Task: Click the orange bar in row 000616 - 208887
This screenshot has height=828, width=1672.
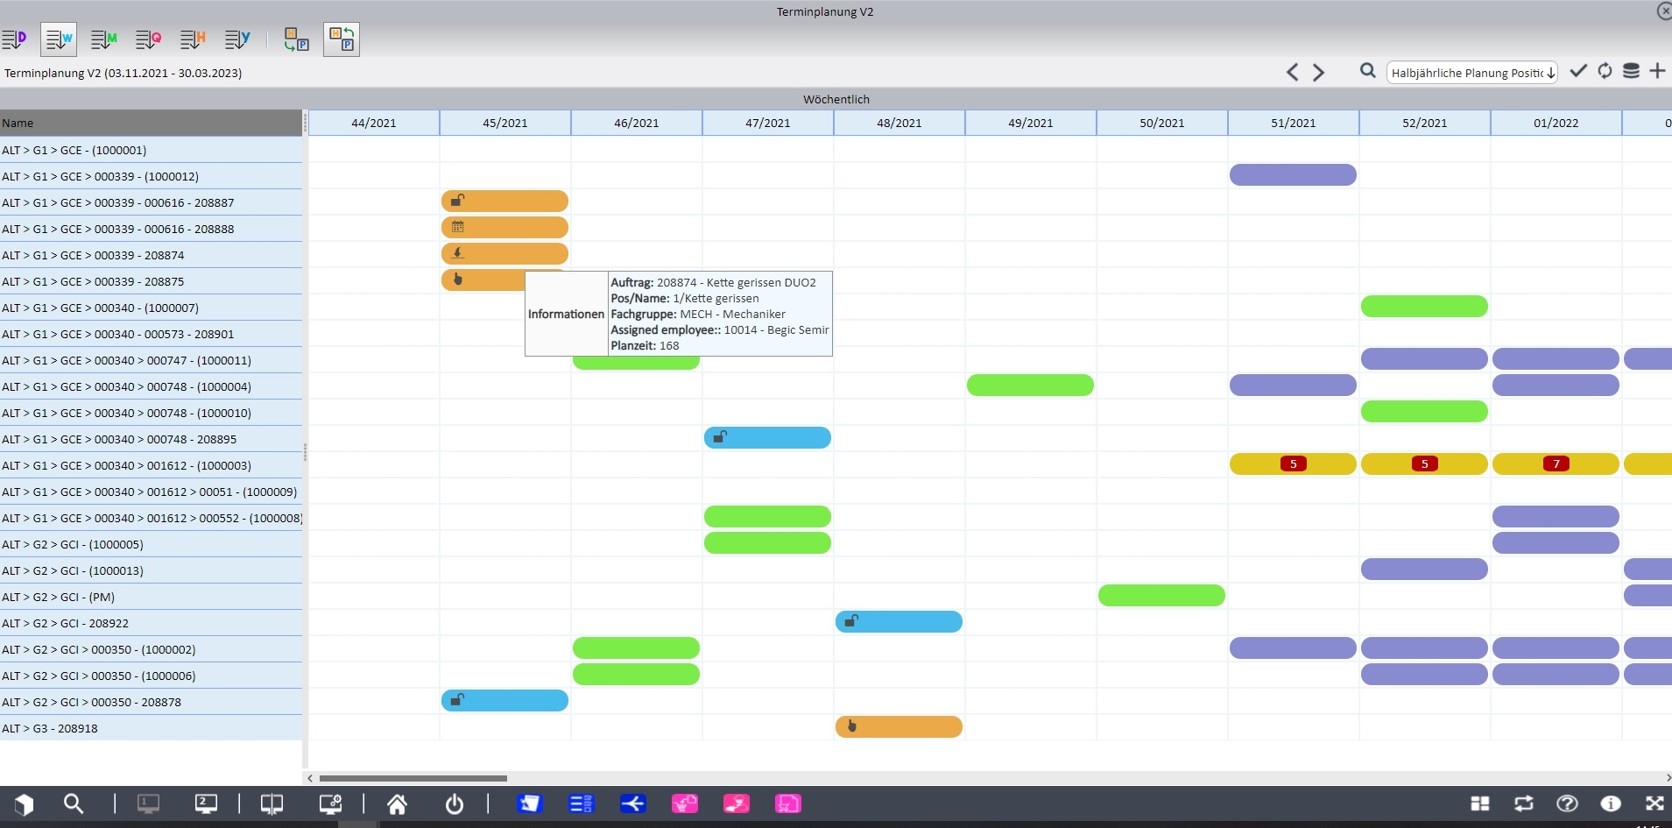Action: [505, 201]
